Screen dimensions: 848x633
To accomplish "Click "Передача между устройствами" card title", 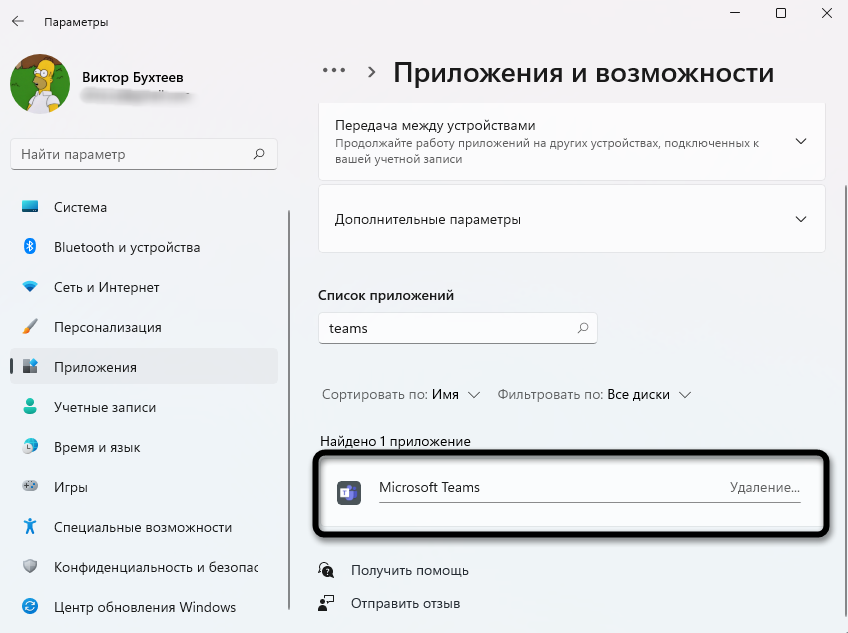I will click(x=435, y=126).
